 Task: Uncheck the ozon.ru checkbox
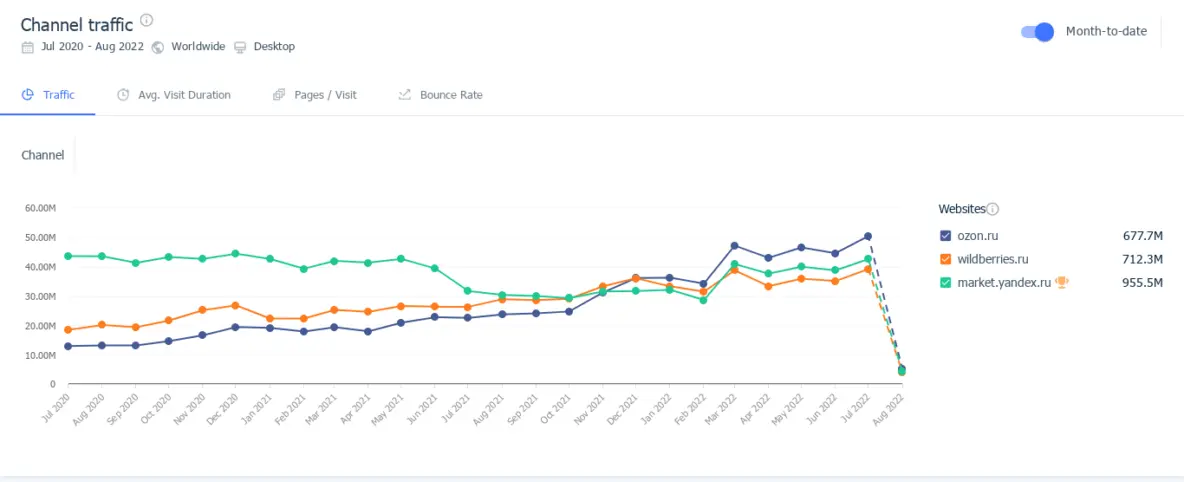[945, 236]
